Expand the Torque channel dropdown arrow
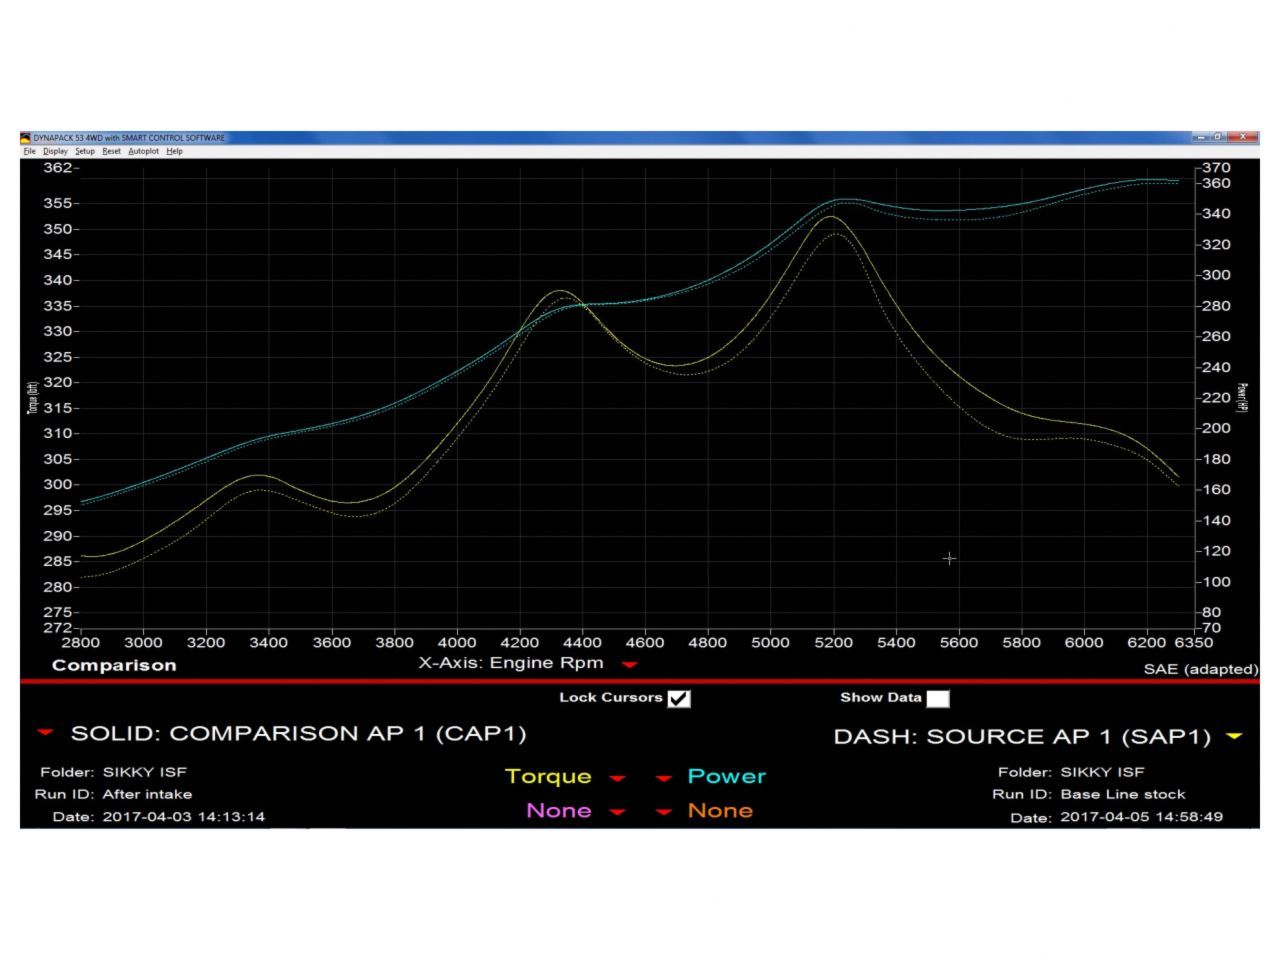Screen dimensions: 1280x960 click(x=617, y=778)
